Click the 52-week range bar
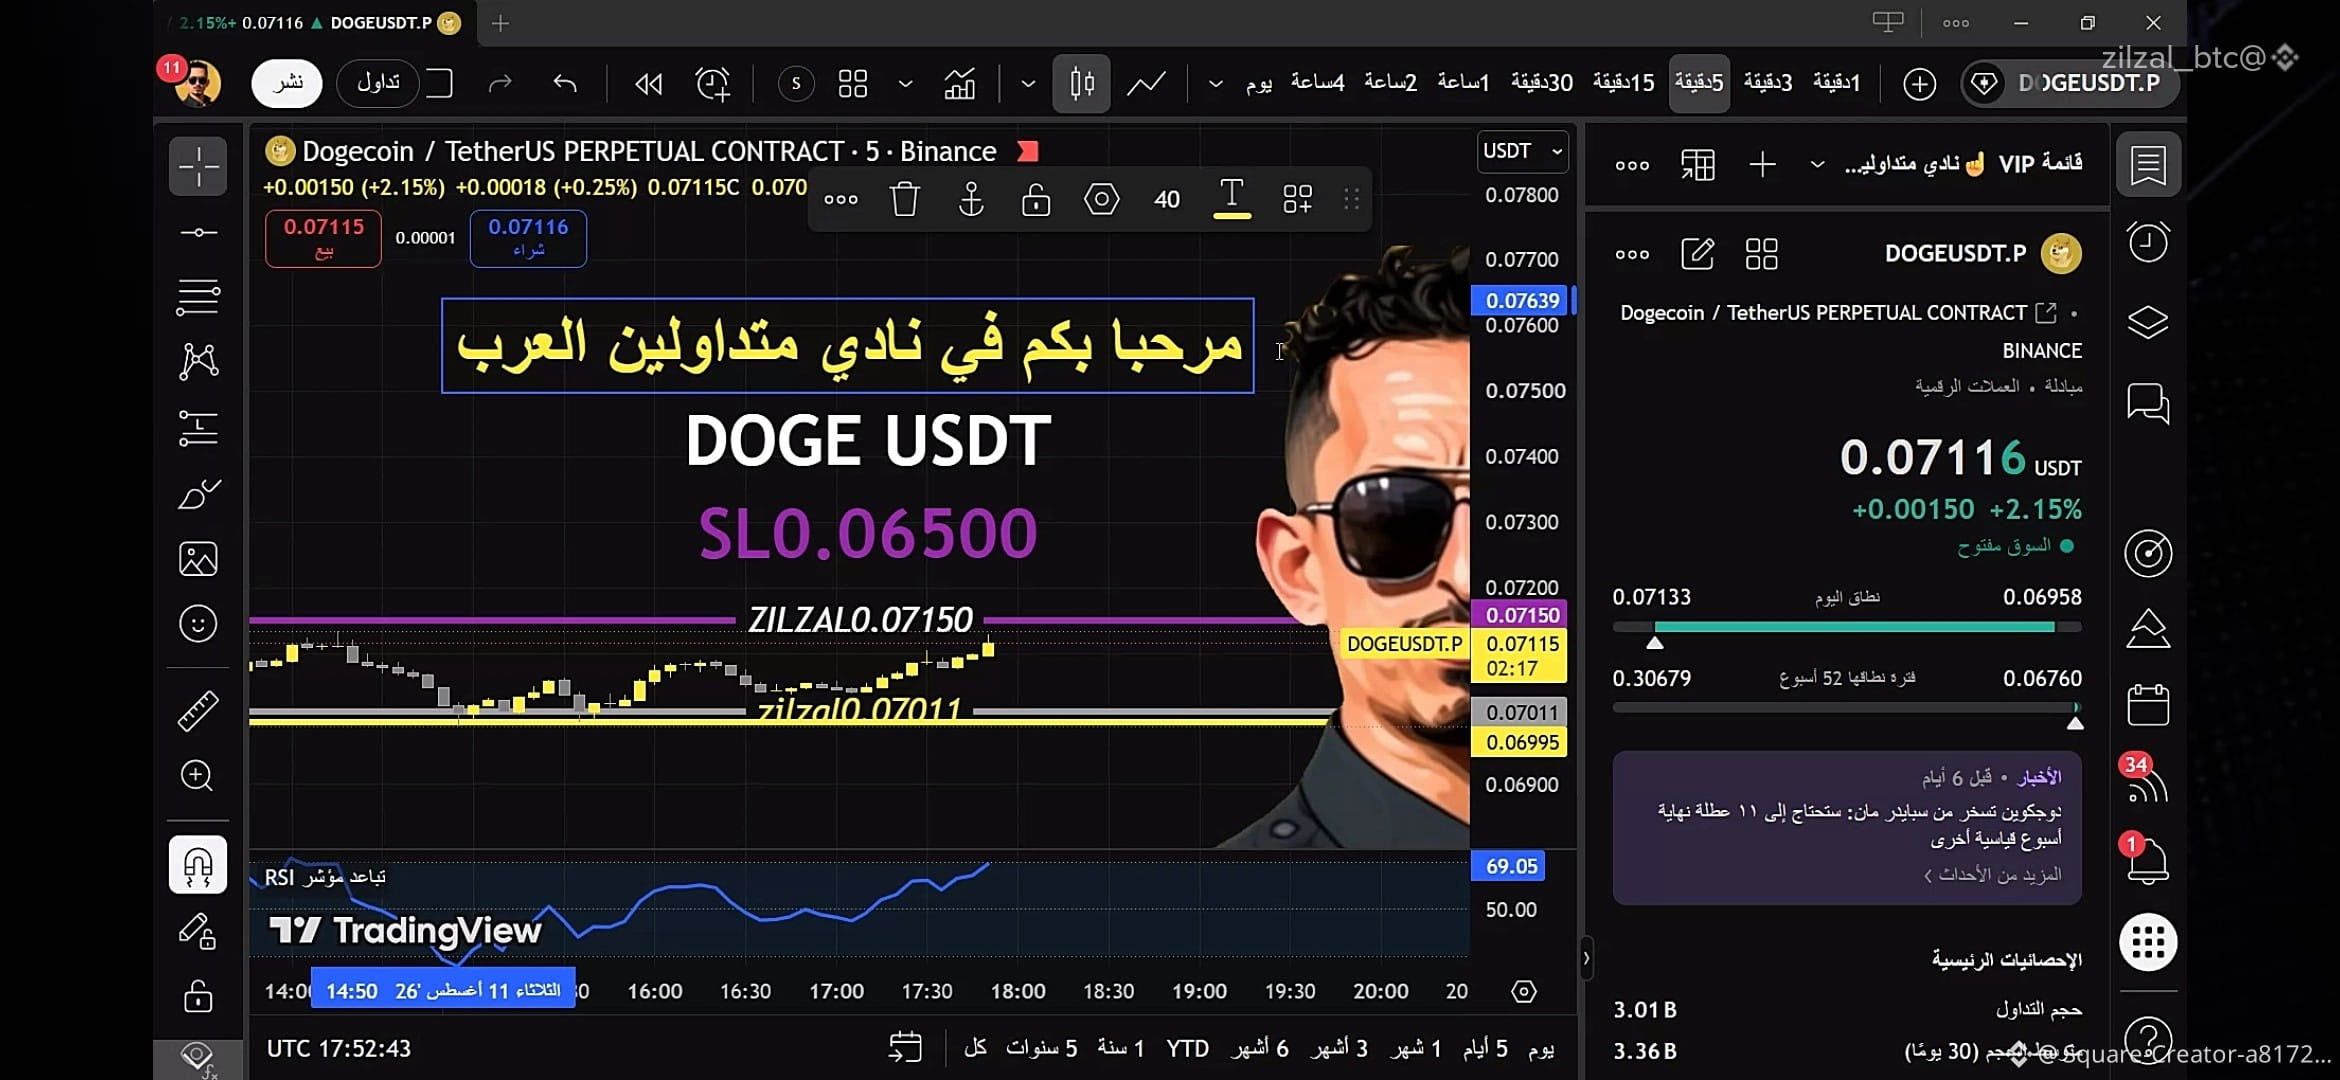 (x=1847, y=707)
